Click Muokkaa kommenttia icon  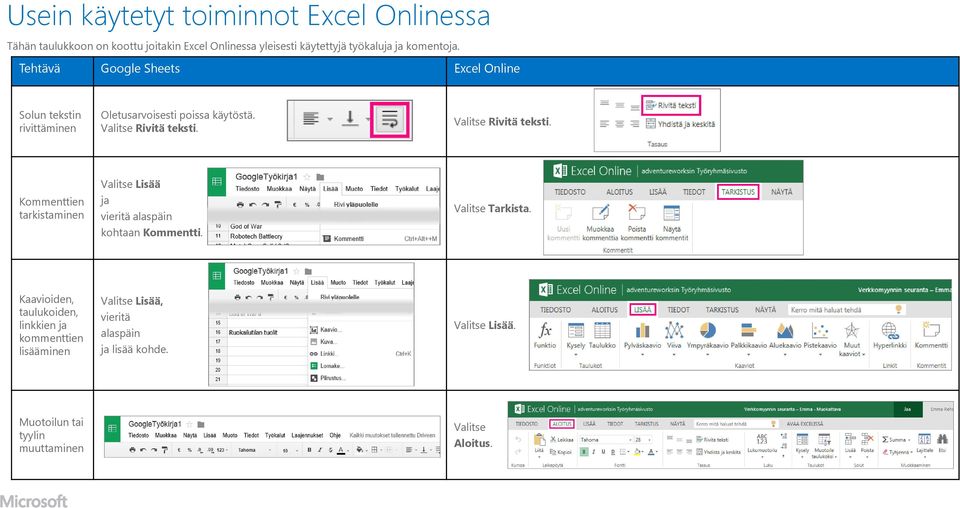click(x=600, y=212)
